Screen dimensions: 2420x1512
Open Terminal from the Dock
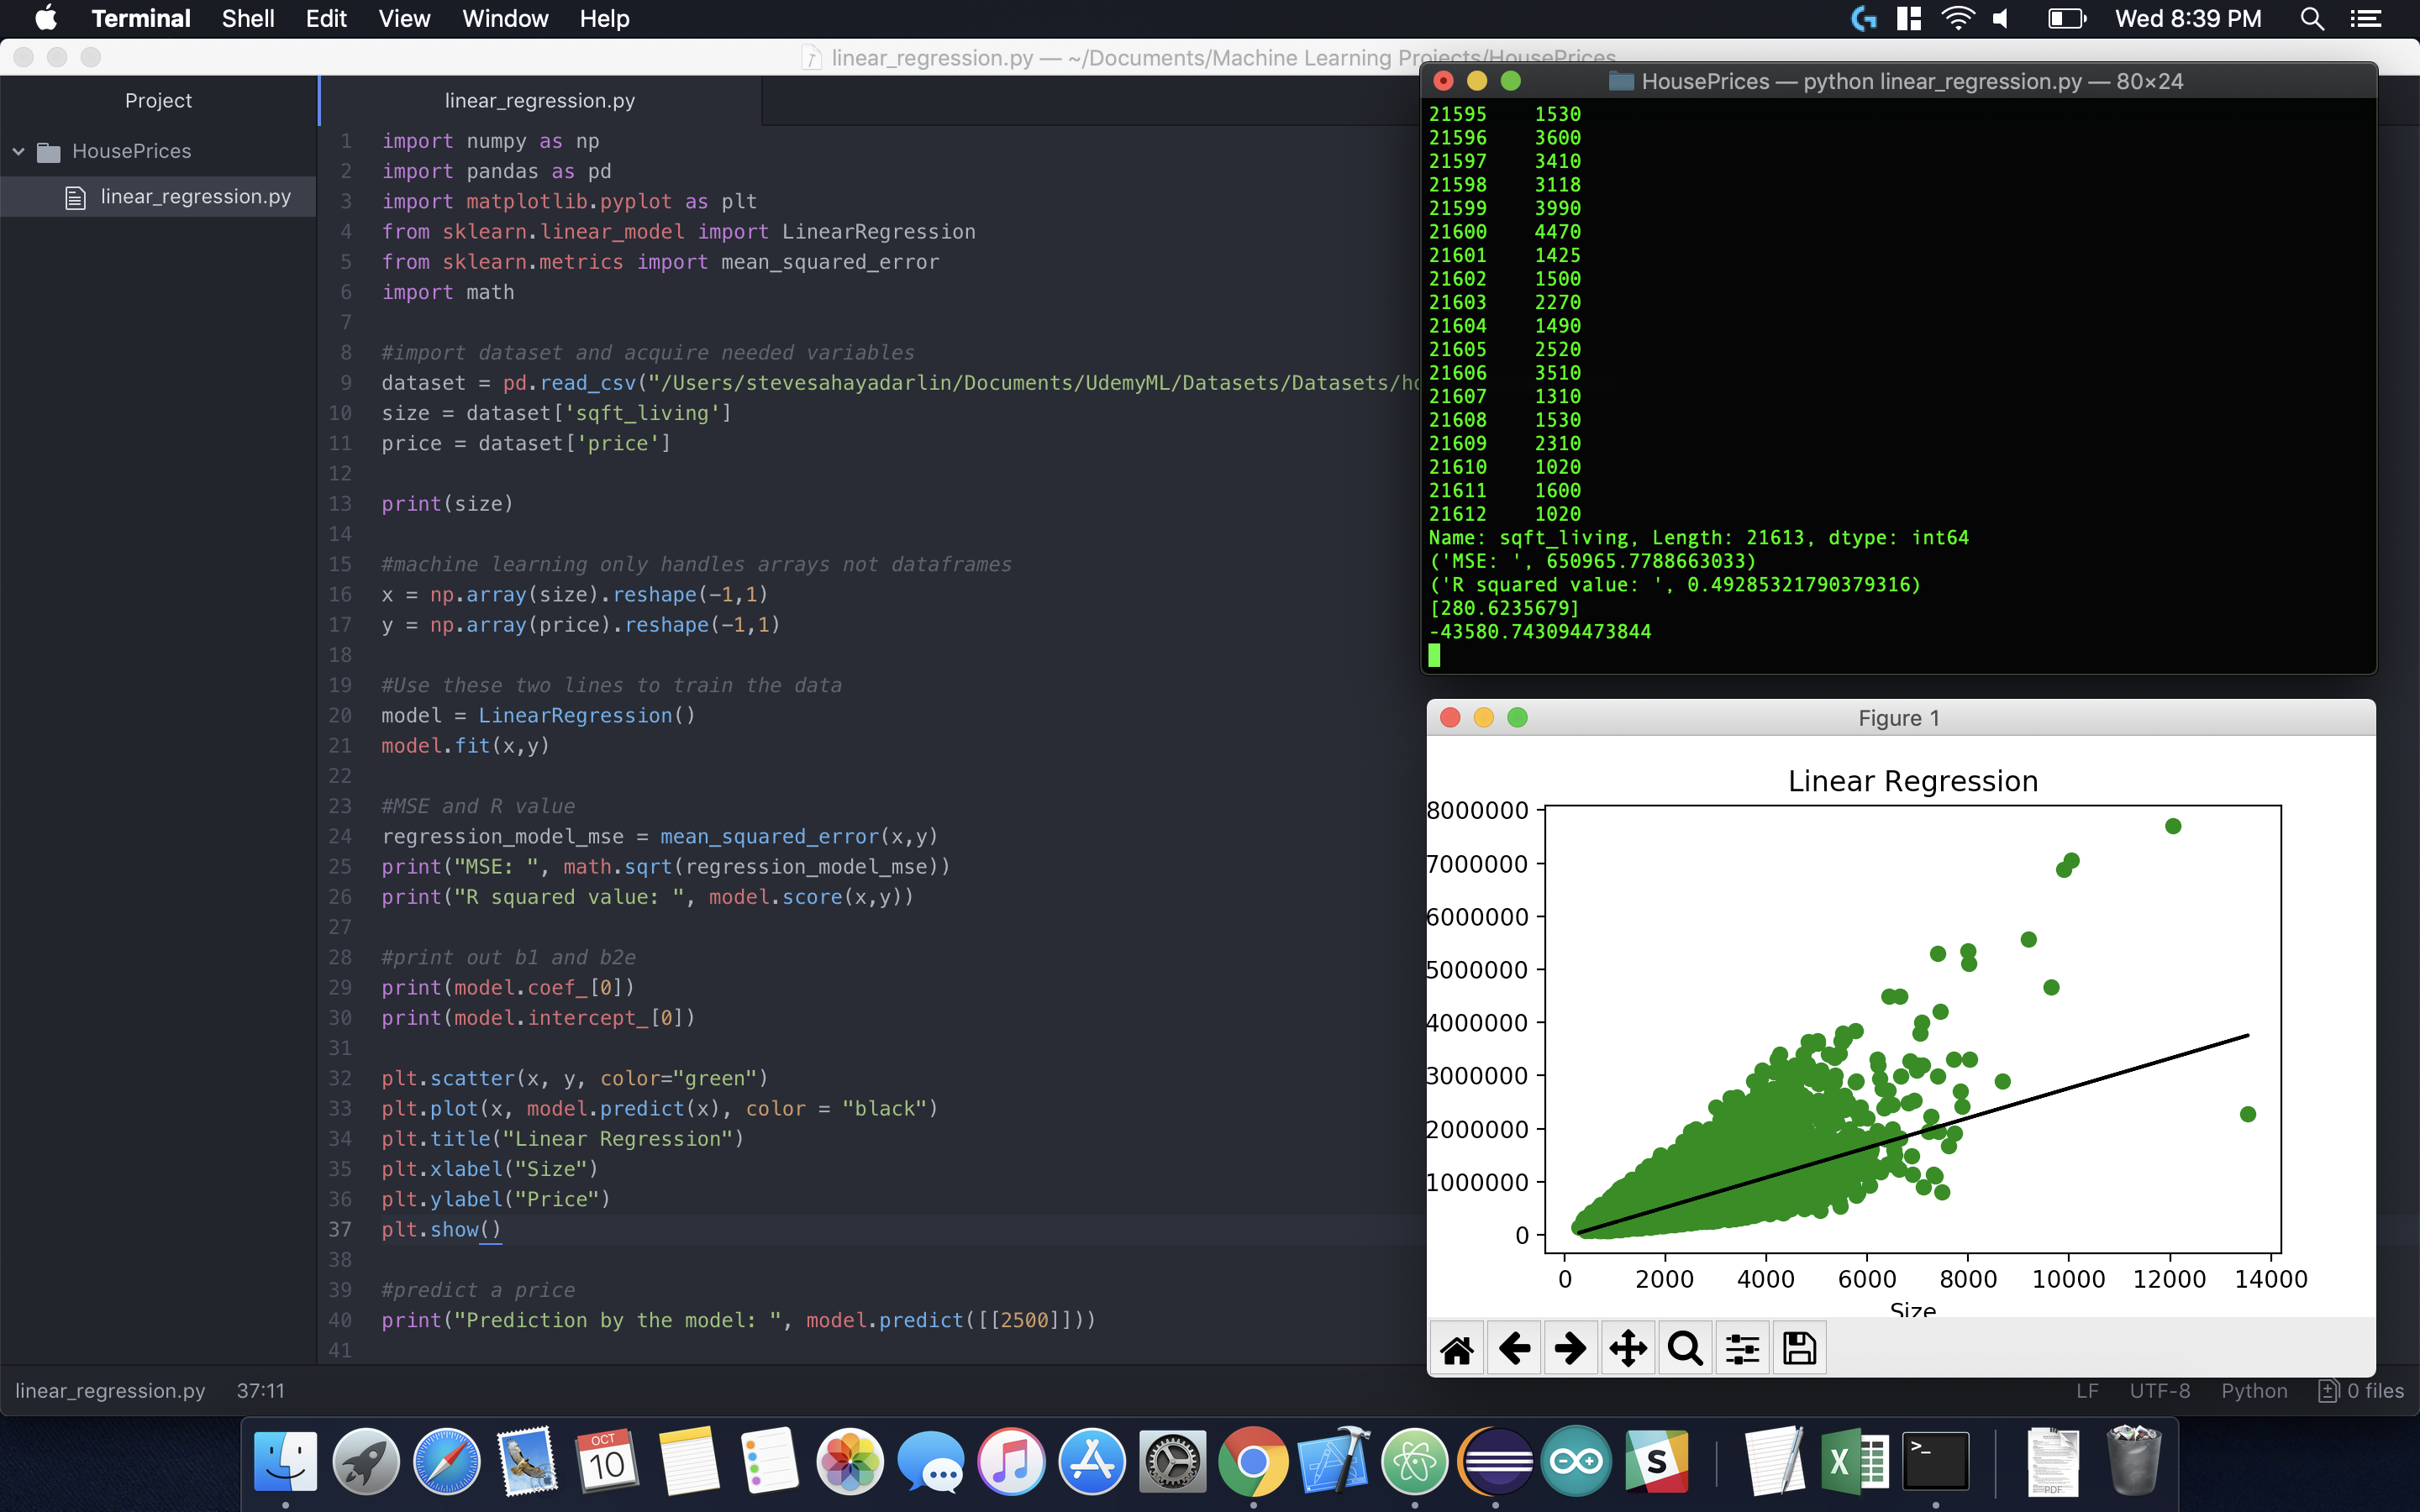pos(1934,1460)
